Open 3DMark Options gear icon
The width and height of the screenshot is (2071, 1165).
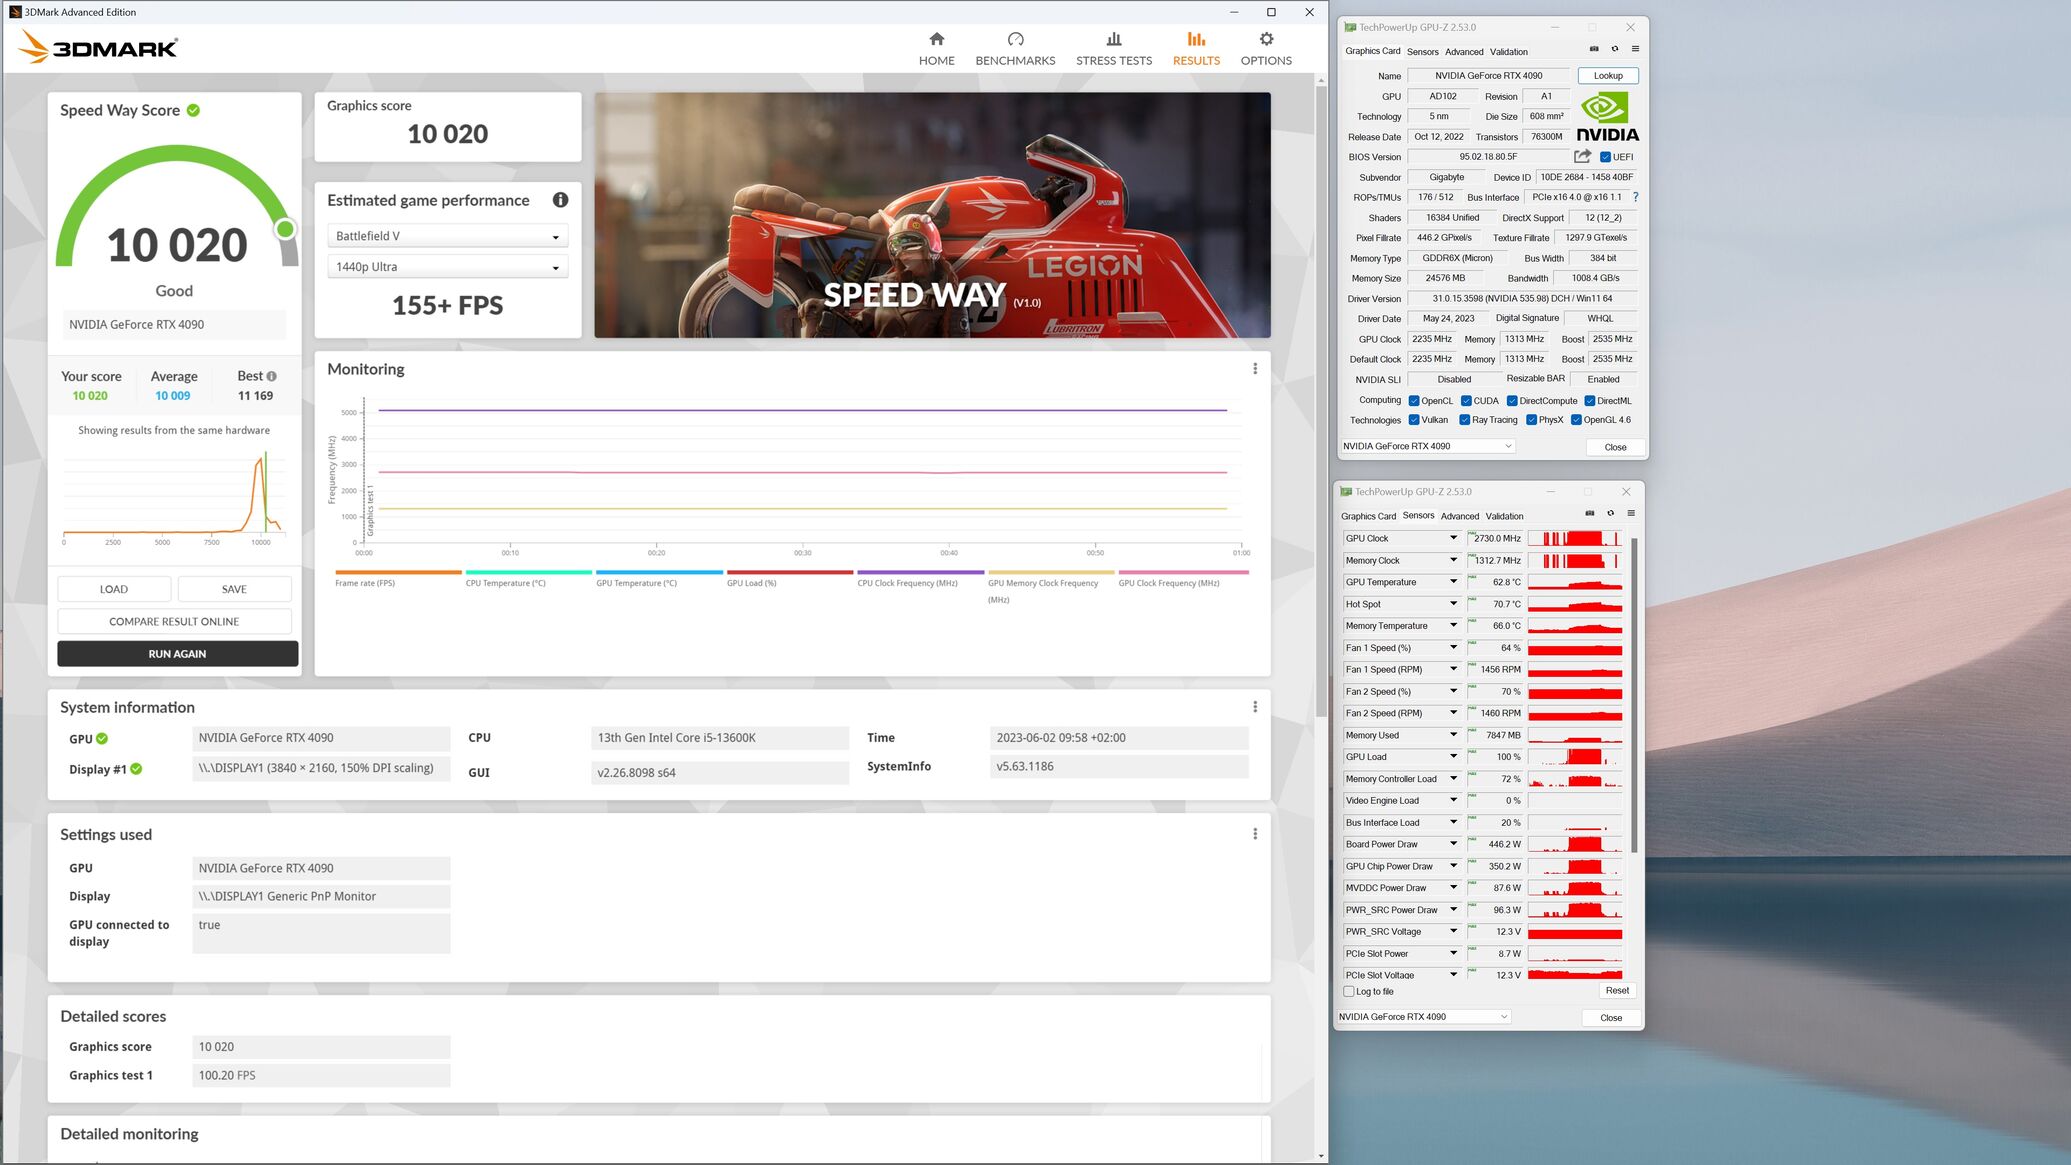pyautogui.click(x=1266, y=40)
